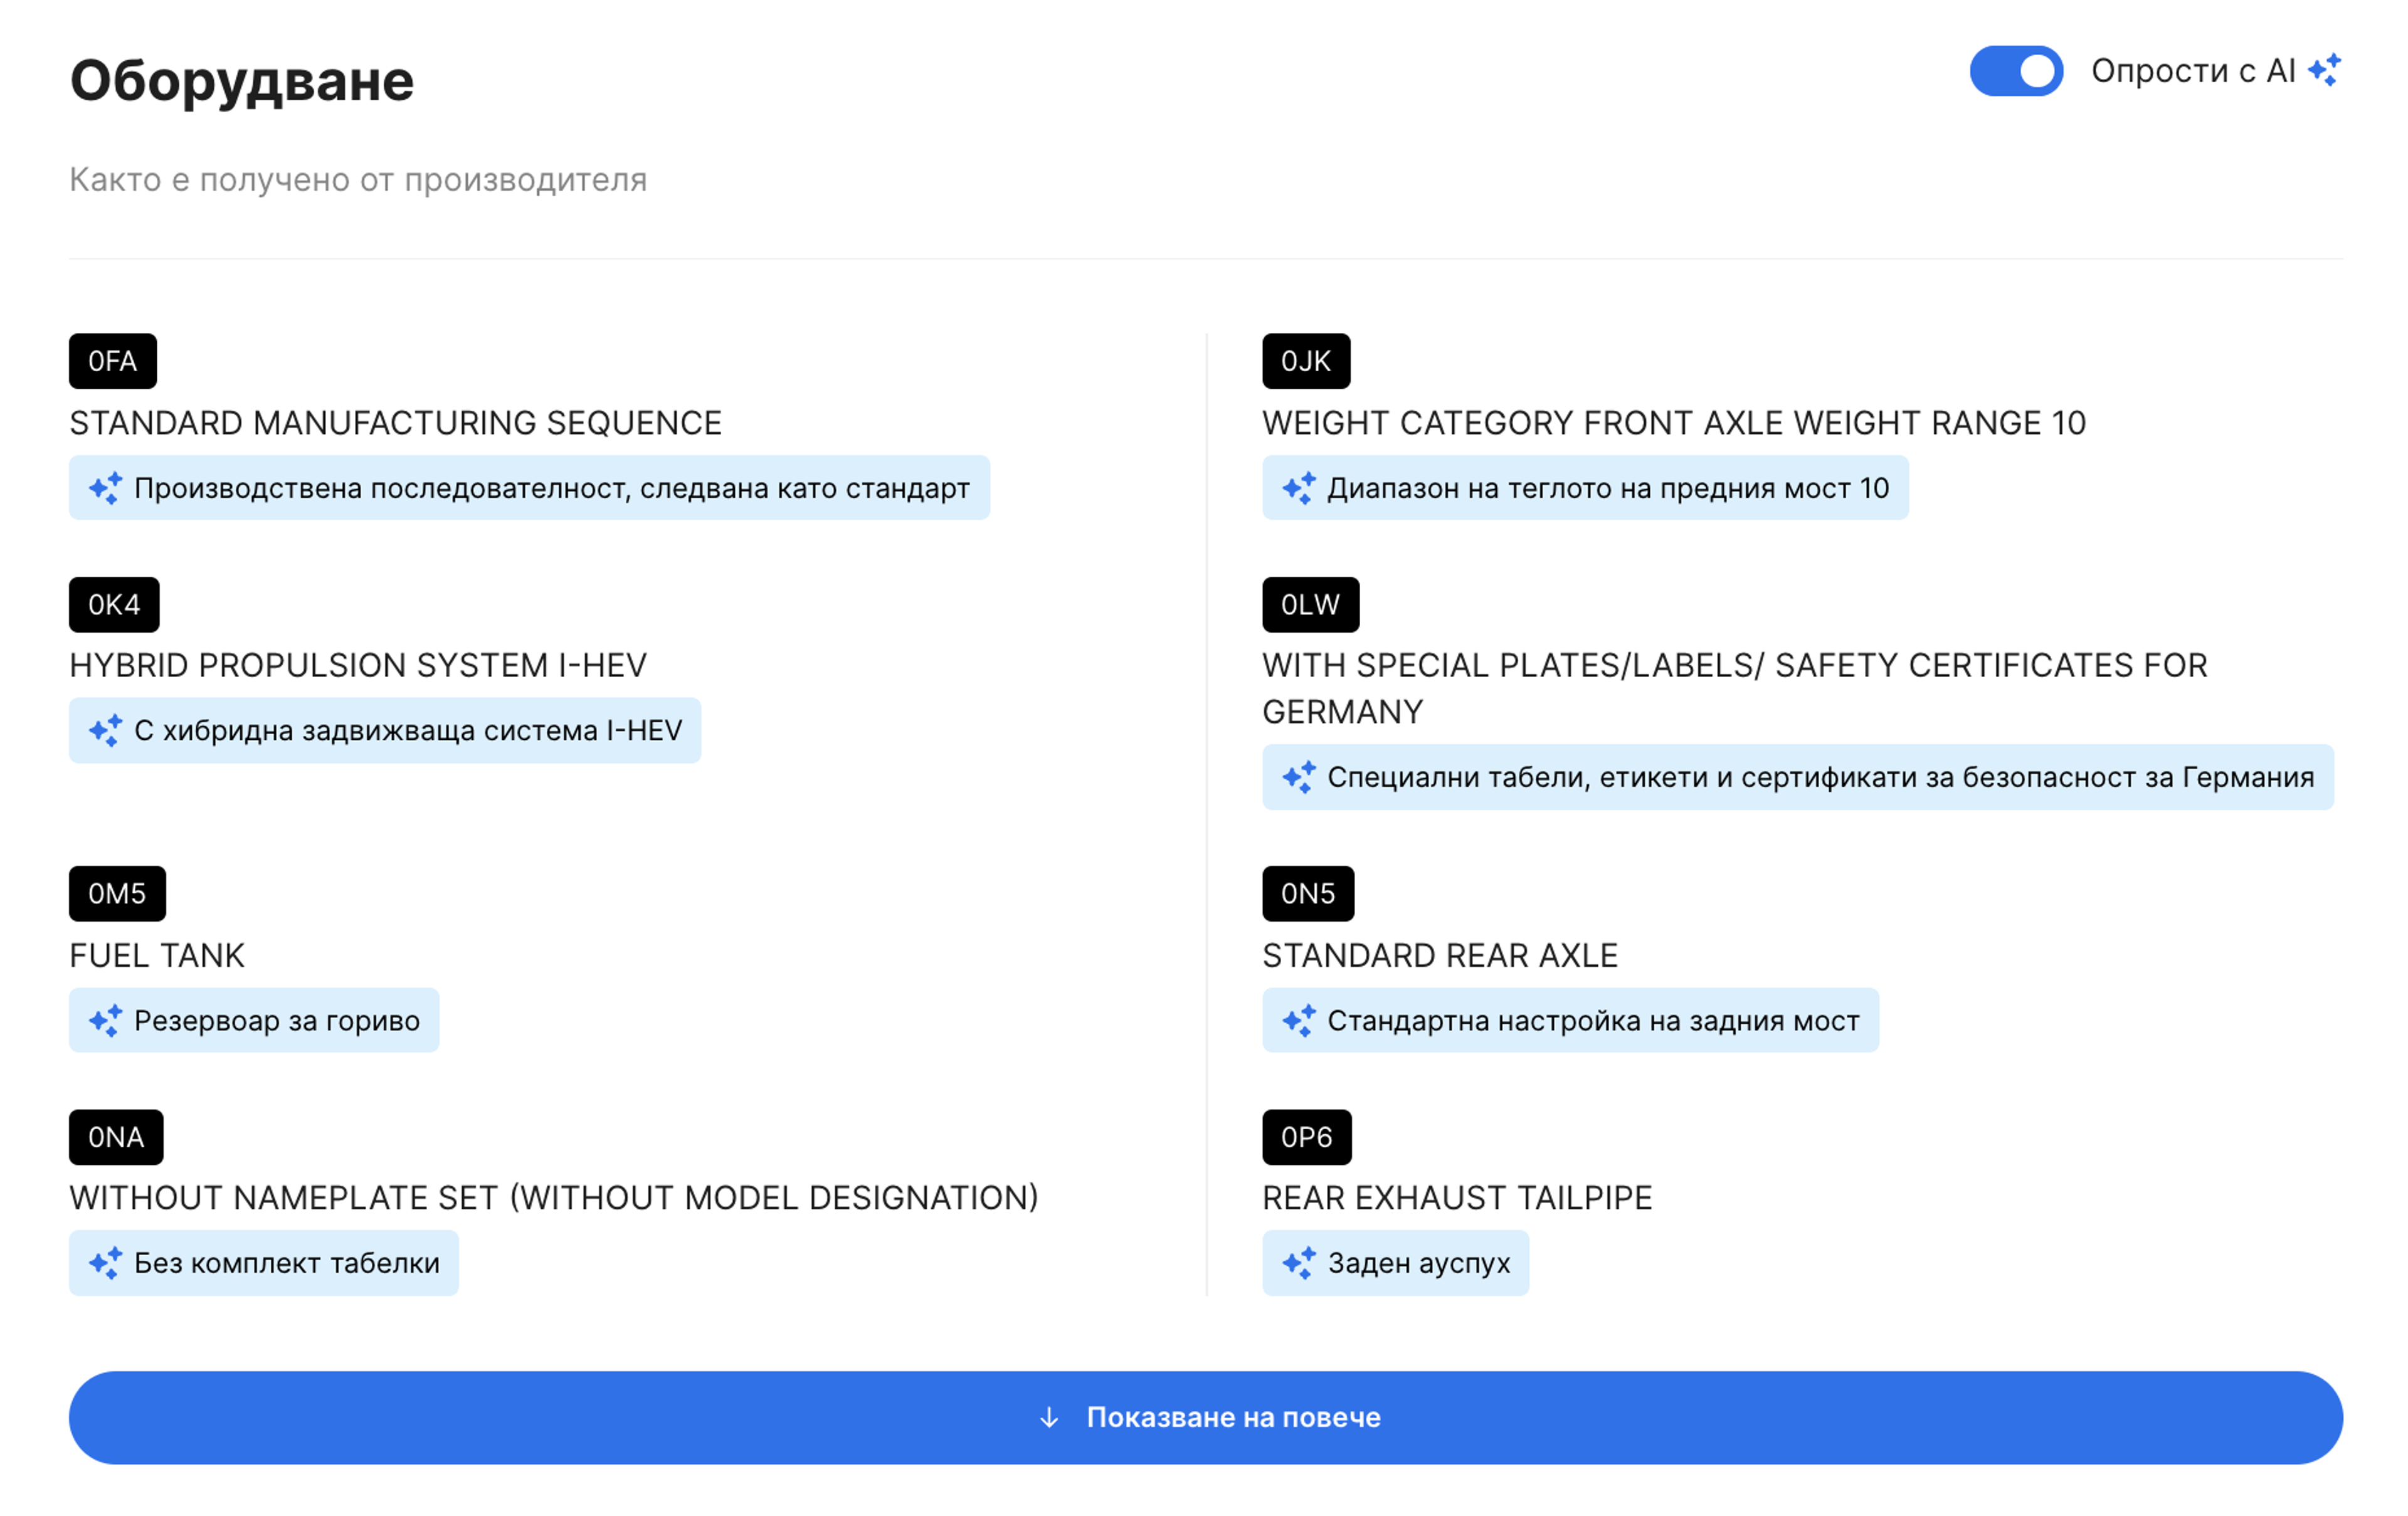Click AI sparkle icon before 'Заден ауспух'
This screenshot has width=2408, height=1516.
[1299, 1263]
